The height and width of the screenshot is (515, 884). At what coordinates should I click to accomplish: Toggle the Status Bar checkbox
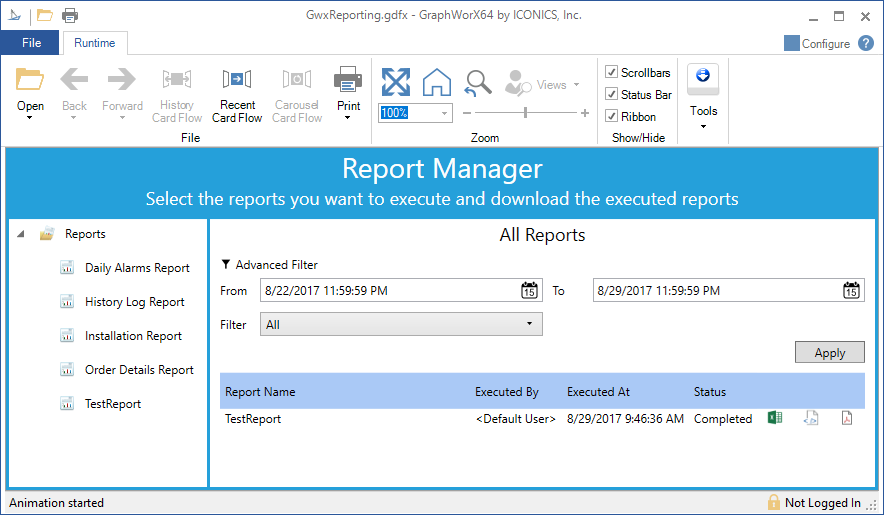(x=611, y=95)
